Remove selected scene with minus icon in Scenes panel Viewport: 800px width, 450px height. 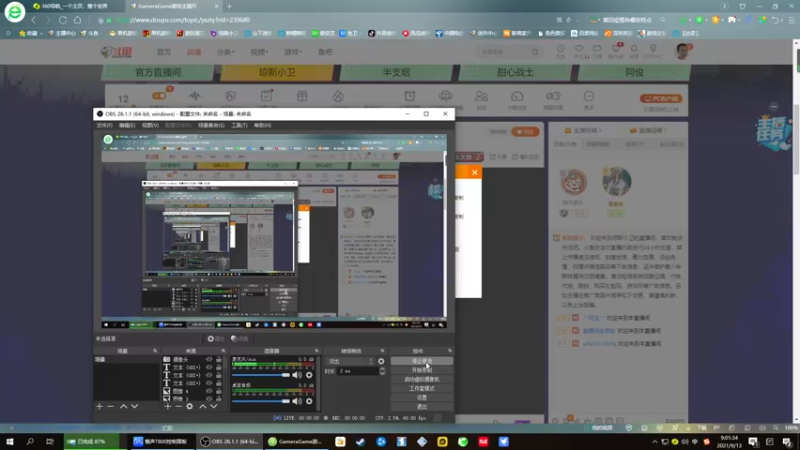(110, 407)
